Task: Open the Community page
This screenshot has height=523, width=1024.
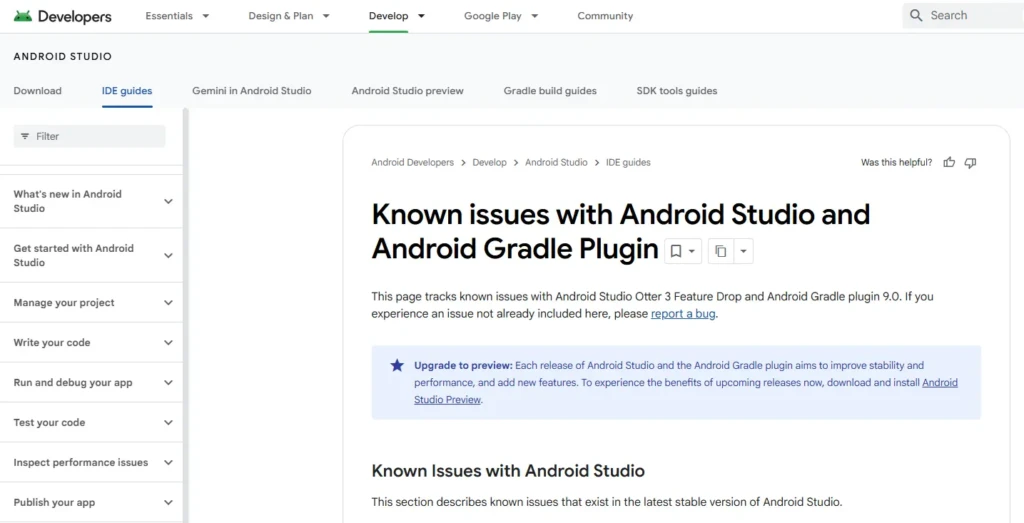Action: [605, 16]
